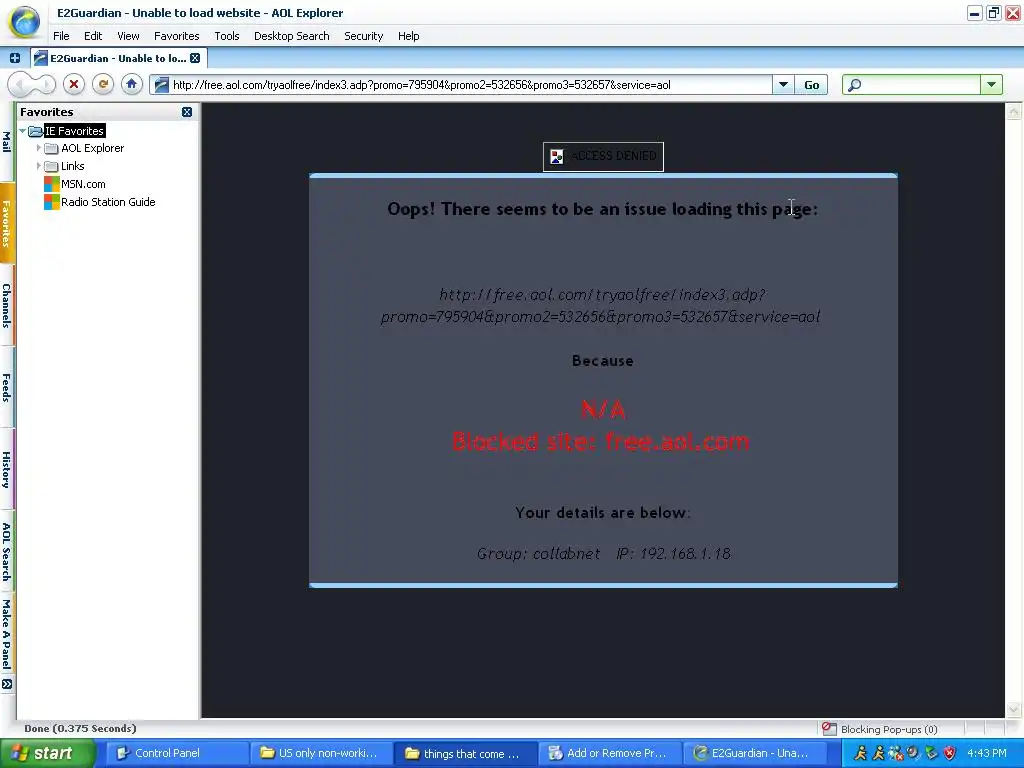The image size is (1024, 768).
Task: Go to the Home page icon
Action: 132,84
